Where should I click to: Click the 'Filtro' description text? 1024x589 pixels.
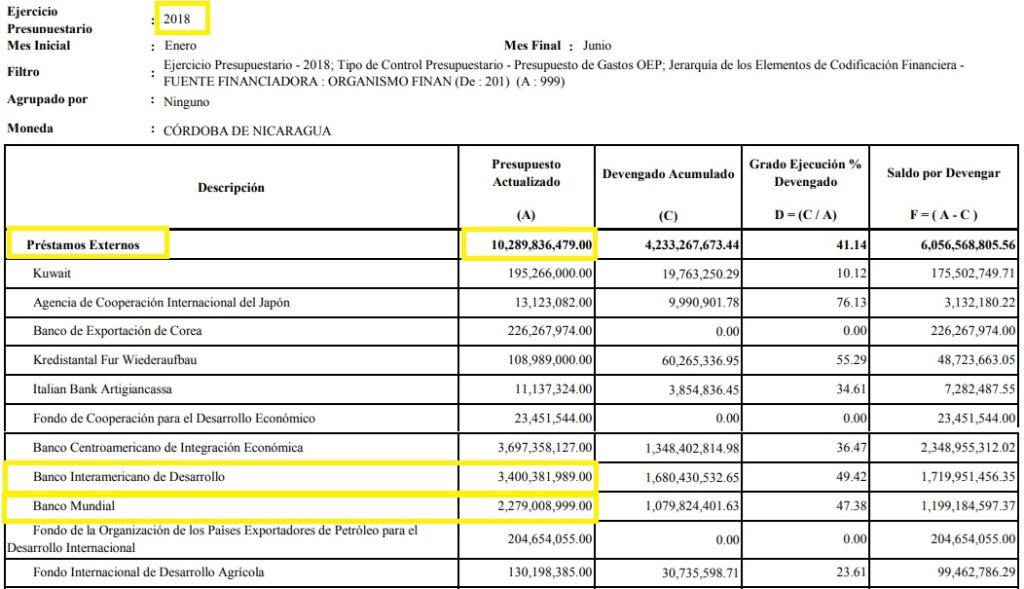click(x=564, y=73)
